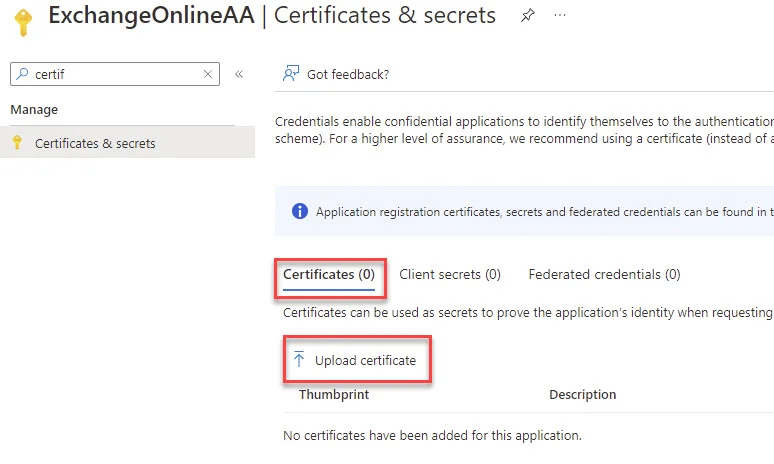This screenshot has height=464, width=774.
Task: Open the ellipsis more options menu
Action: [x=560, y=15]
